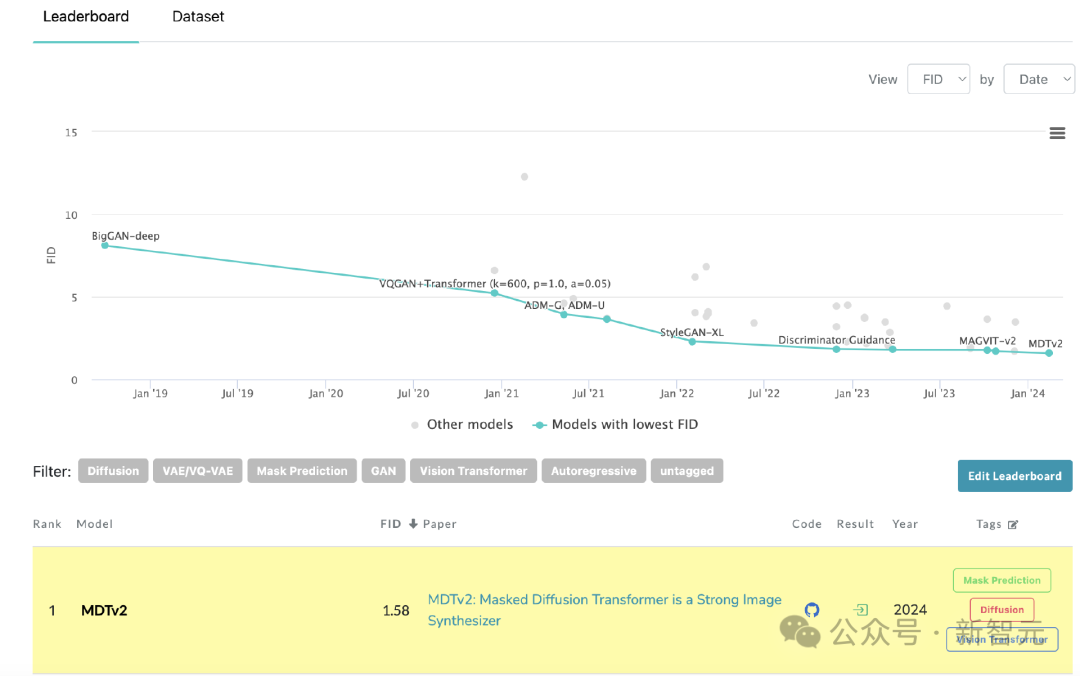Click the edit tags pencil icon

pos(1013,525)
